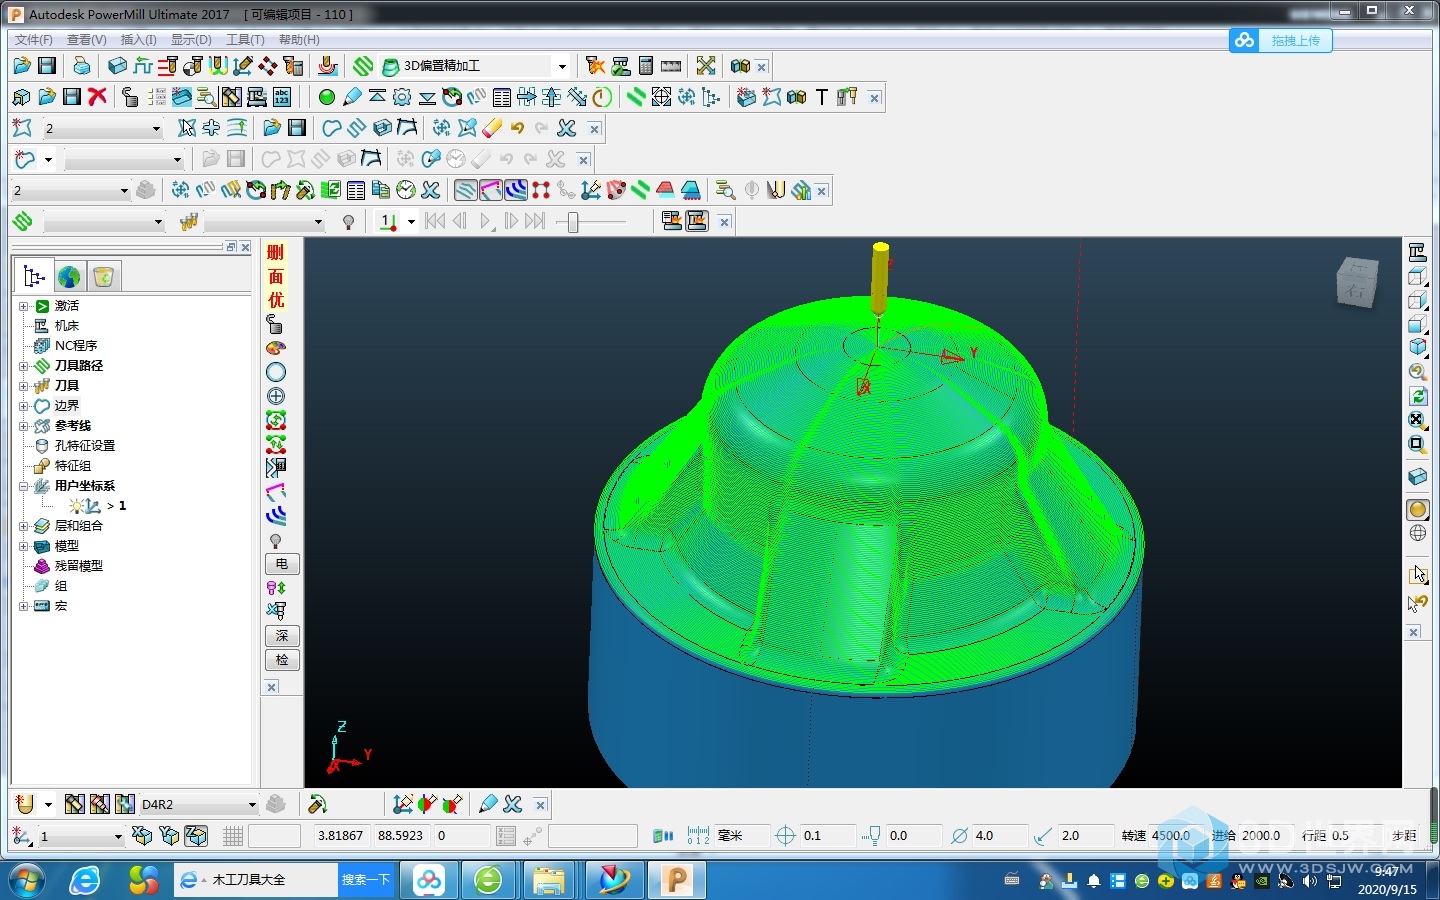This screenshot has width=1440, height=900.
Task: Click the 电 button in vertical toolbar
Action: 282,564
